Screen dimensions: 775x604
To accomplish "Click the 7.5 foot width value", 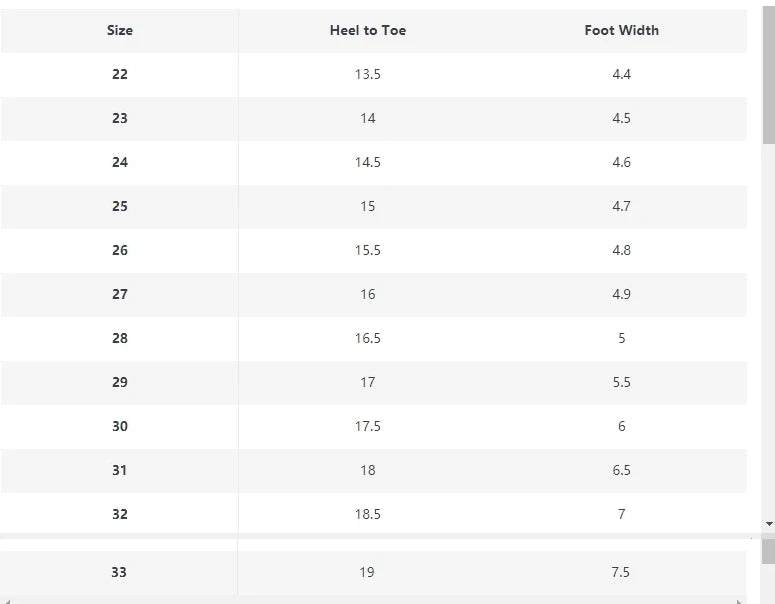I will pos(621,572).
